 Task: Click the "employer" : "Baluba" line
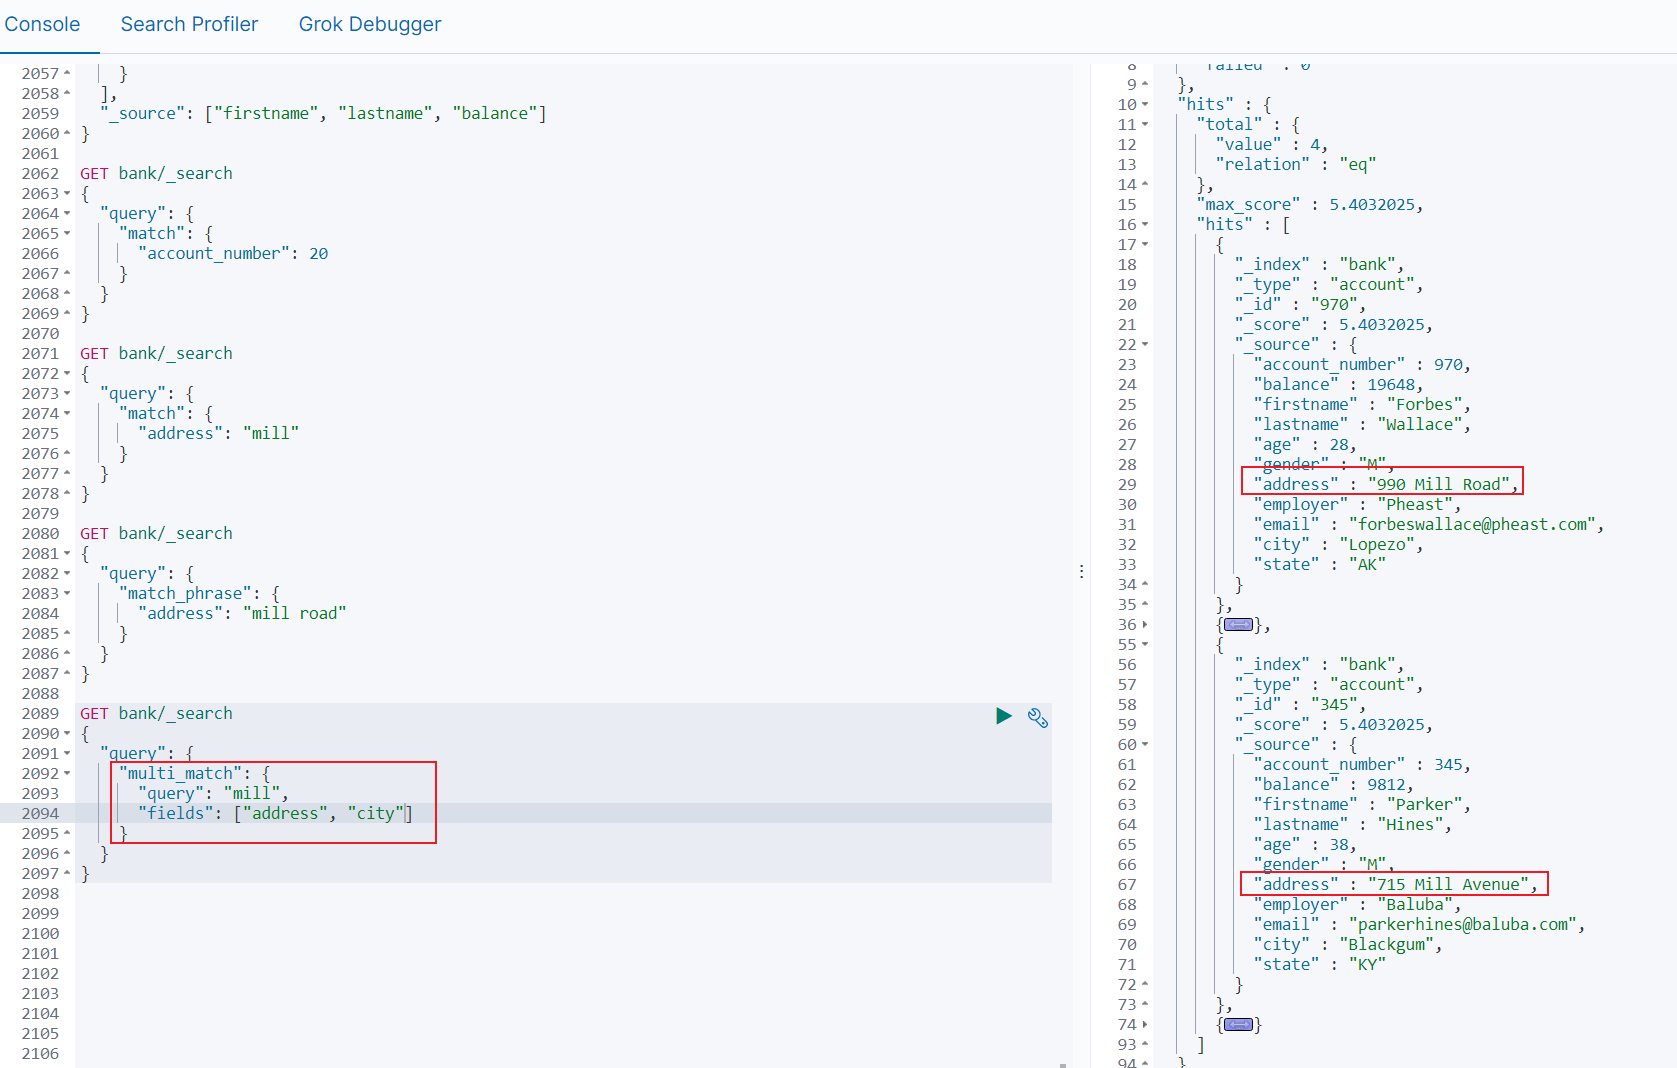tap(1357, 905)
